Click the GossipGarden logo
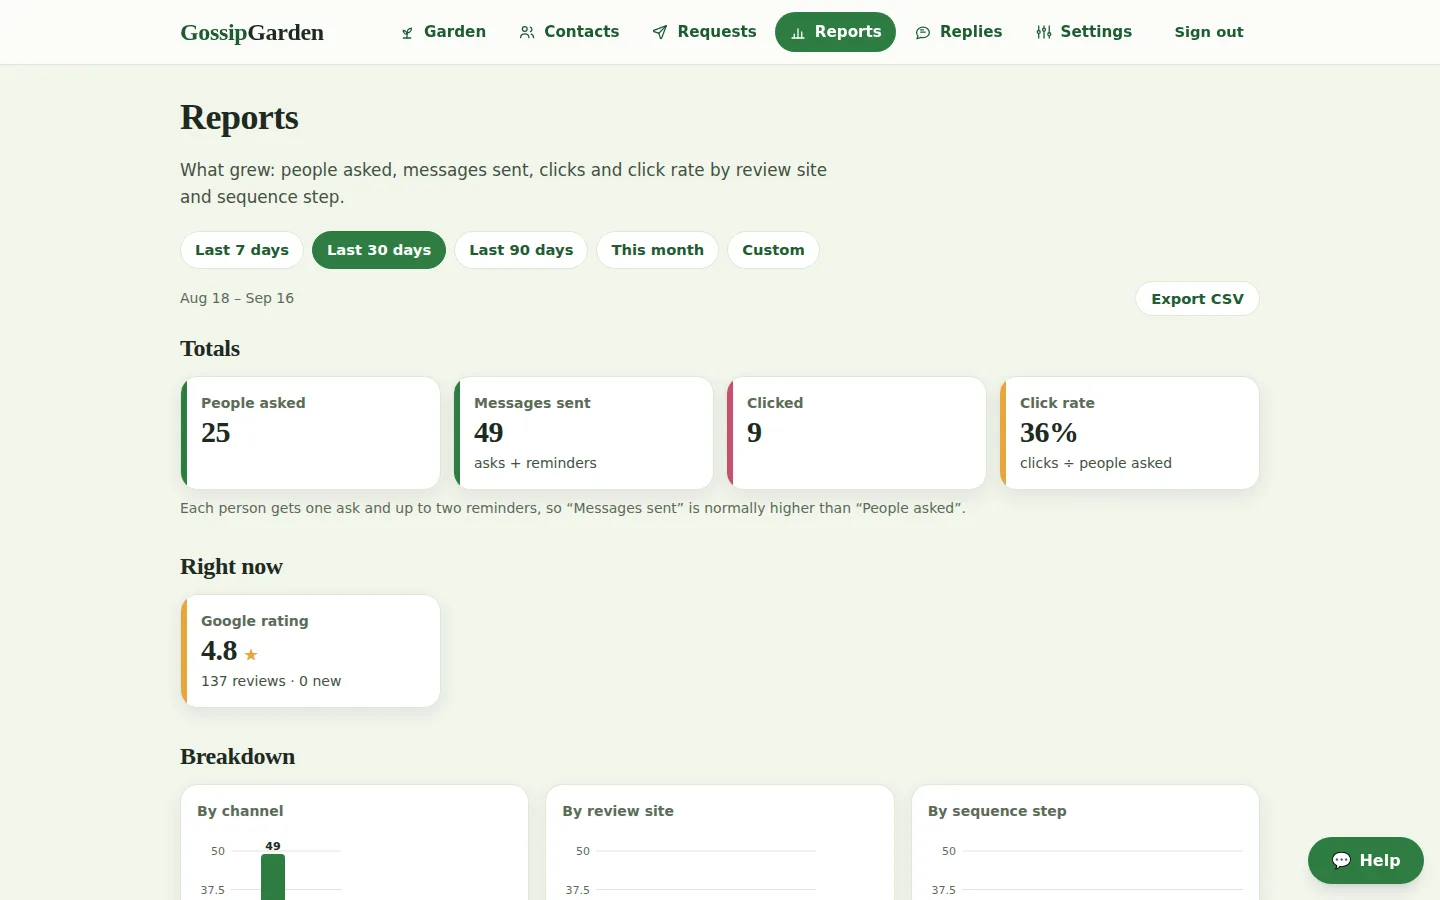 click(252, 32)
